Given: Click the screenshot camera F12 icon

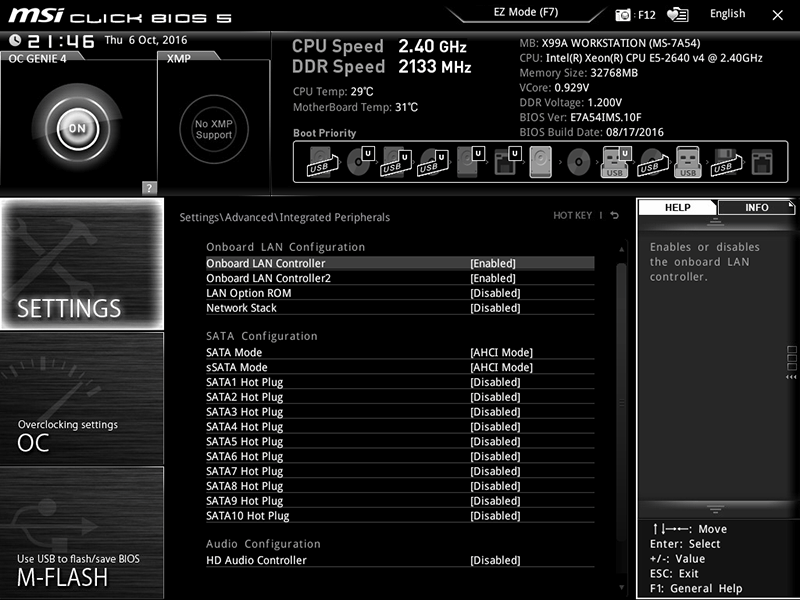Looking at the screenshot, I should [x=623, y=14].
